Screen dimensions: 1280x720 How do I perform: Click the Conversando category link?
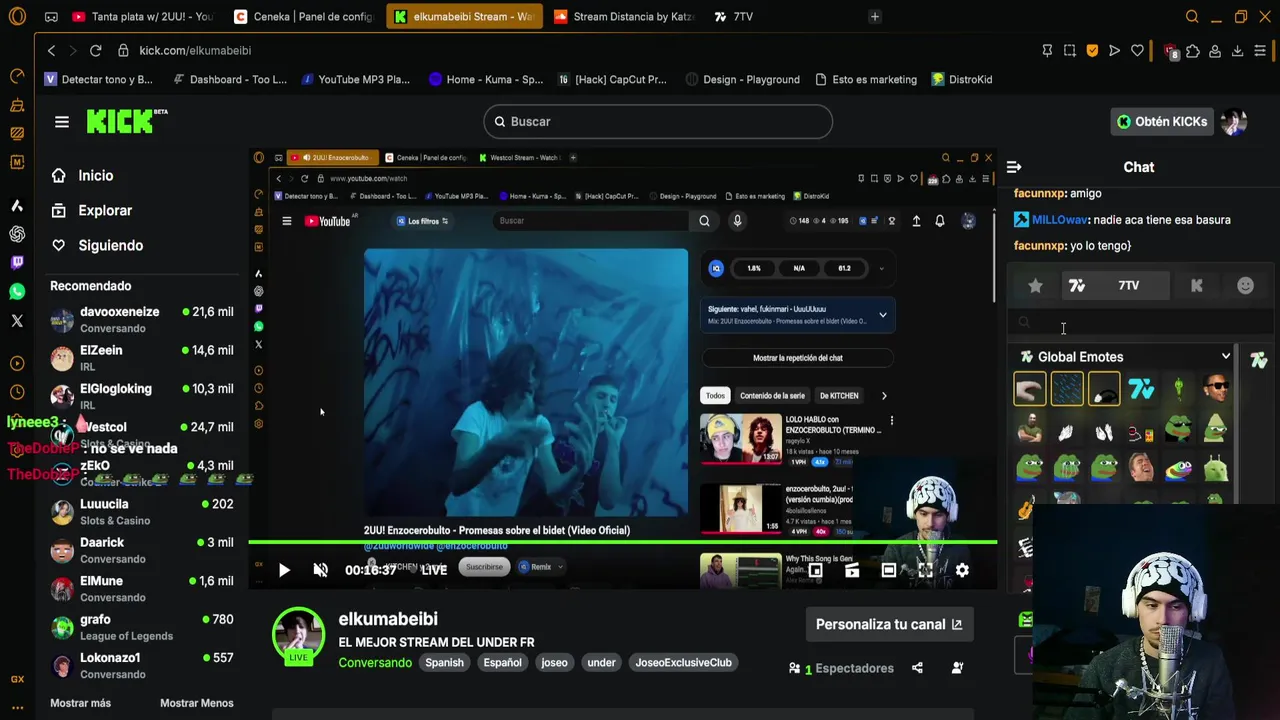click(375, 663)
